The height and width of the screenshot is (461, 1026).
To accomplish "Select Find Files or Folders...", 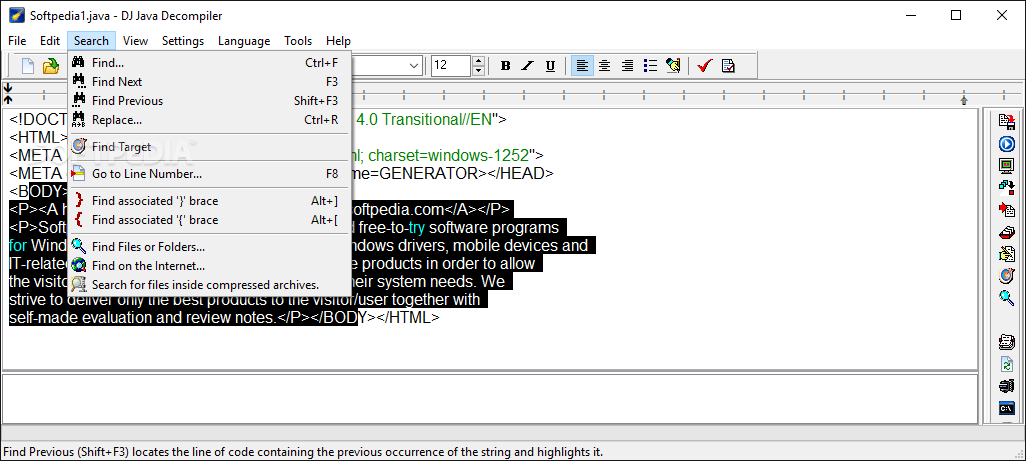I will [209, 247].
